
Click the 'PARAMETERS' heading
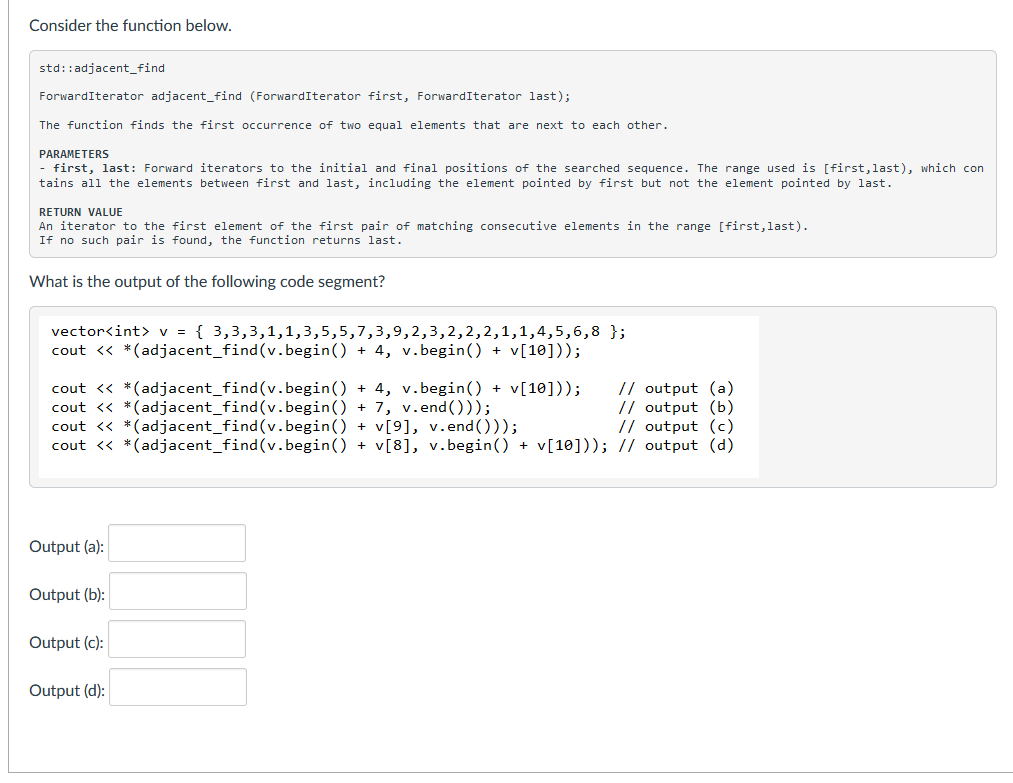pyautogui.click(x=74, y=154)
